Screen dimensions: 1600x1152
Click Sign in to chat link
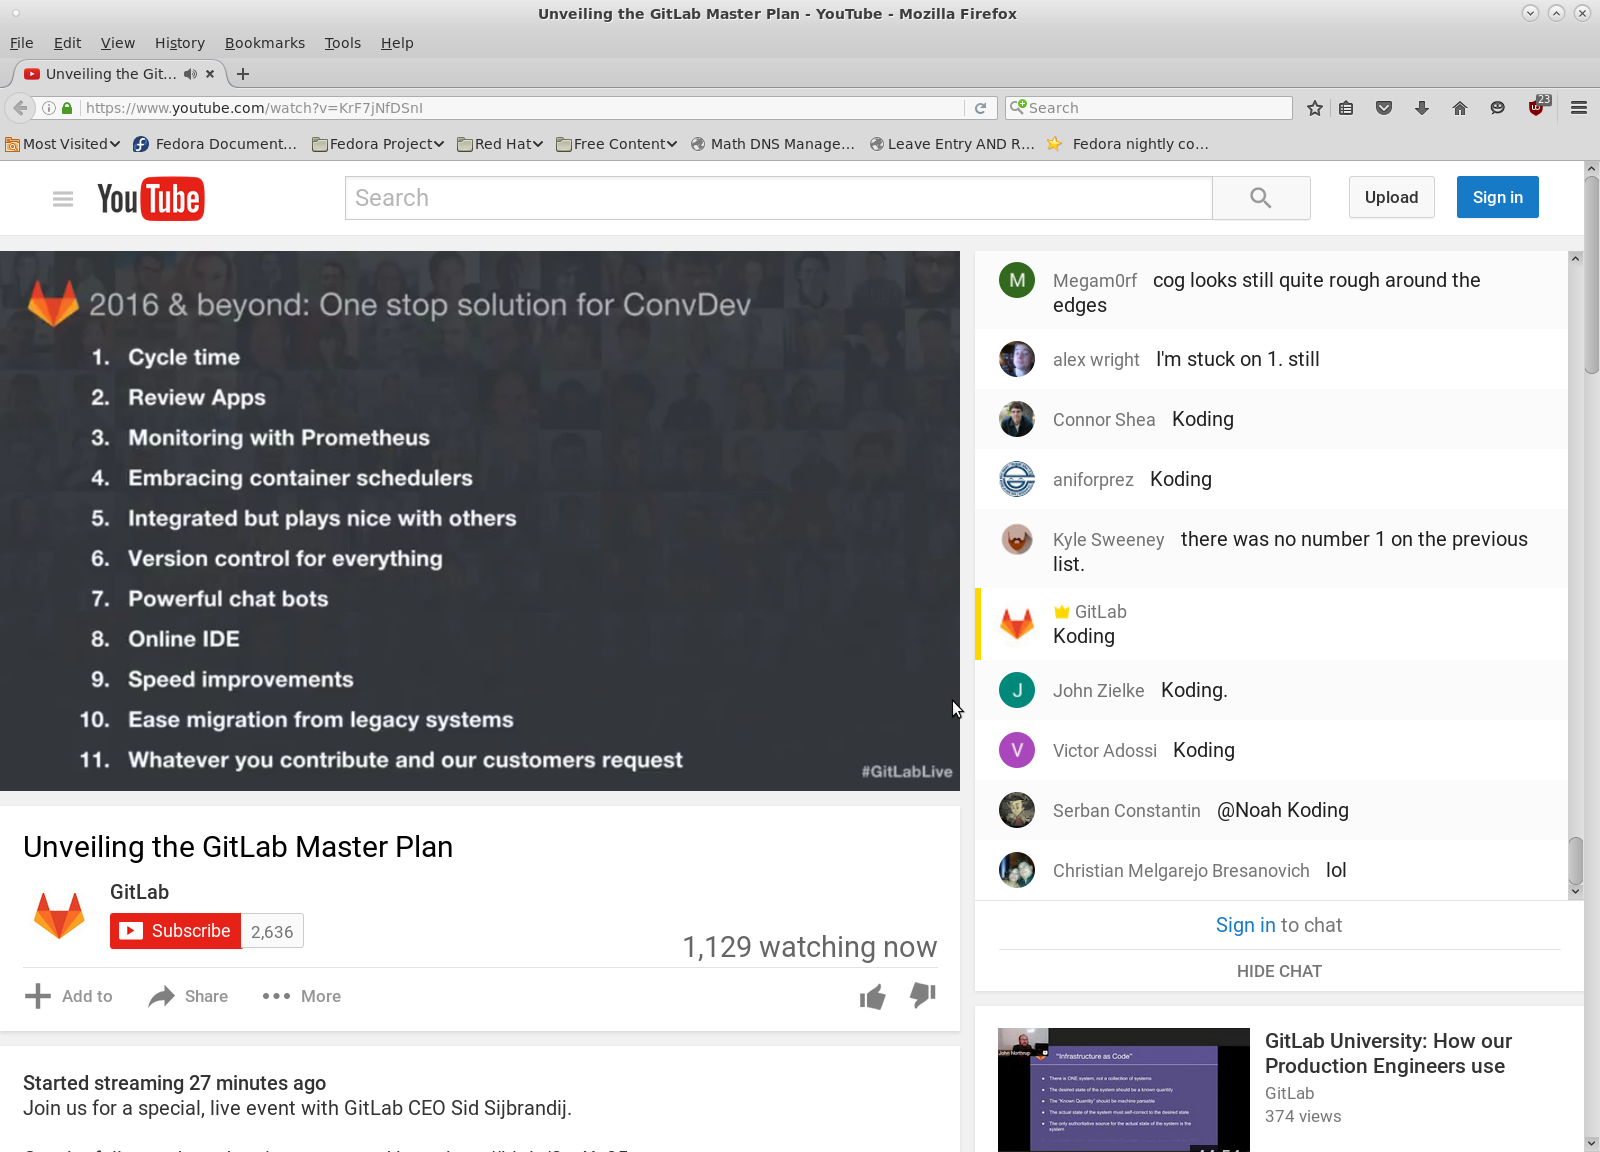point(1245,925)
